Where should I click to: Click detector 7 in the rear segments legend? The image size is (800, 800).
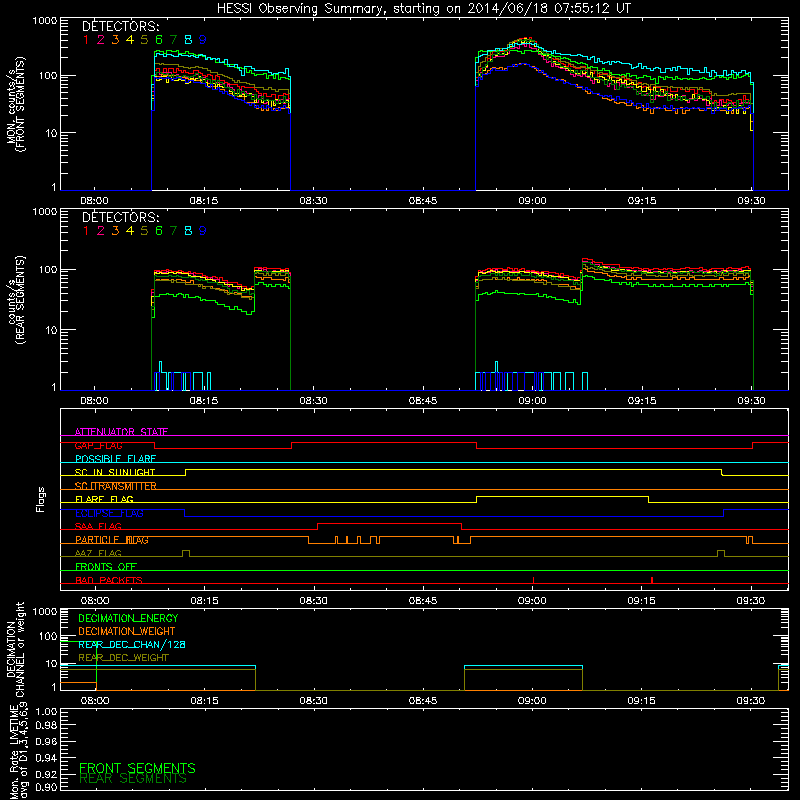coord(173,231)
